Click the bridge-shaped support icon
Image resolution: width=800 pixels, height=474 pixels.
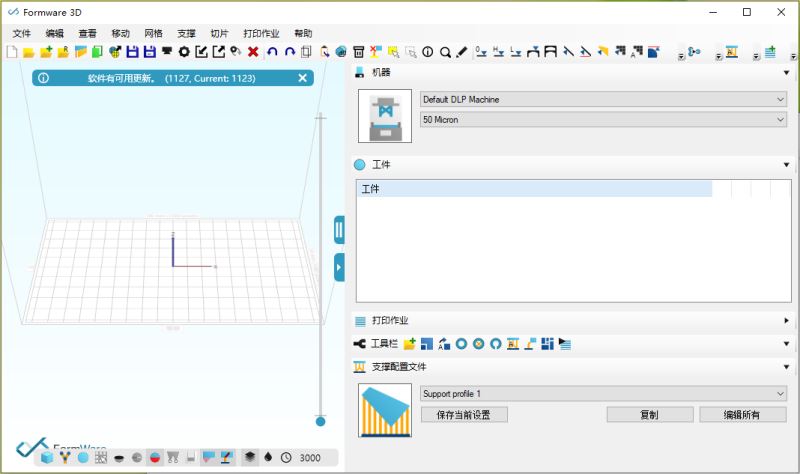(x=551, y=52)
